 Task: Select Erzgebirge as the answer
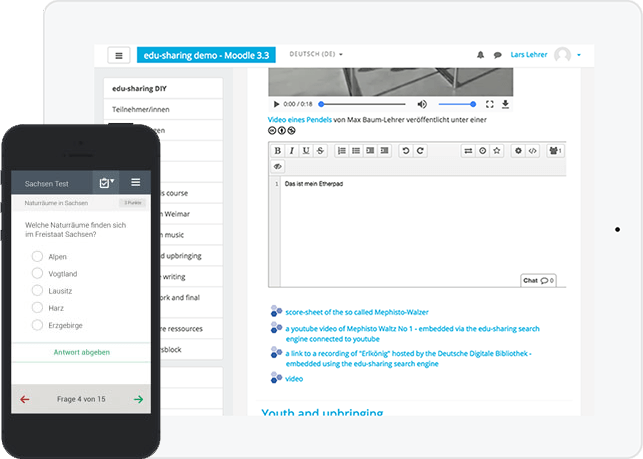pos(37,325)
